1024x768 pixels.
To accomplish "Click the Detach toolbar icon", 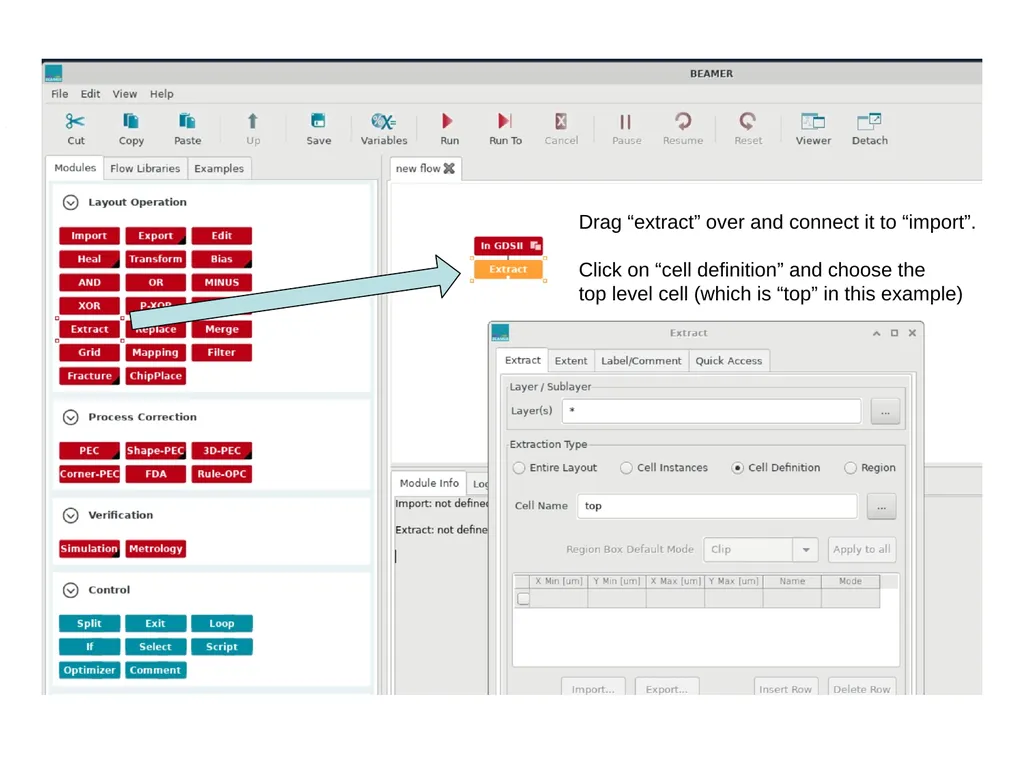I will coord(869,121).
